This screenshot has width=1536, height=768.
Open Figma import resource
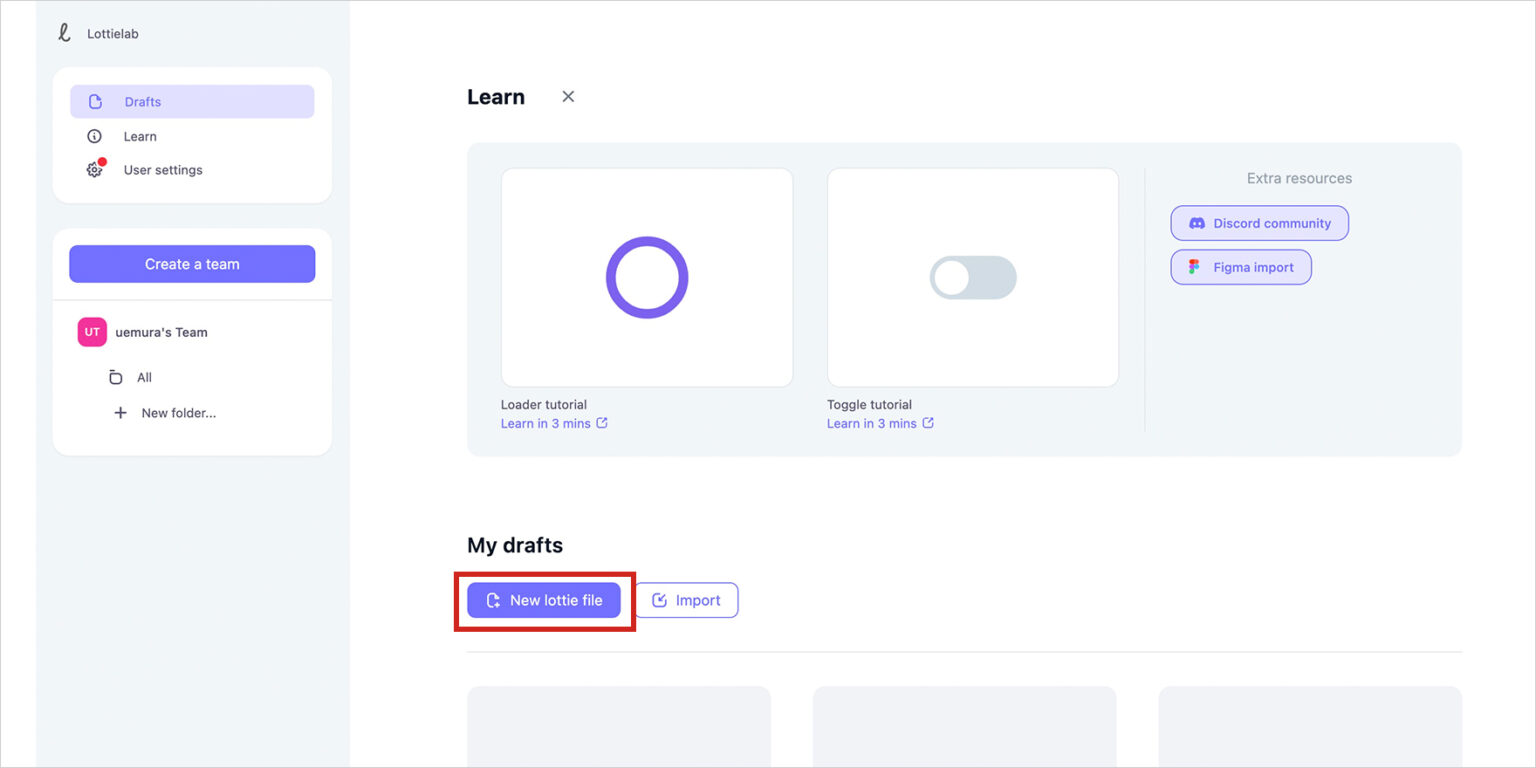tap(1241, 267)
